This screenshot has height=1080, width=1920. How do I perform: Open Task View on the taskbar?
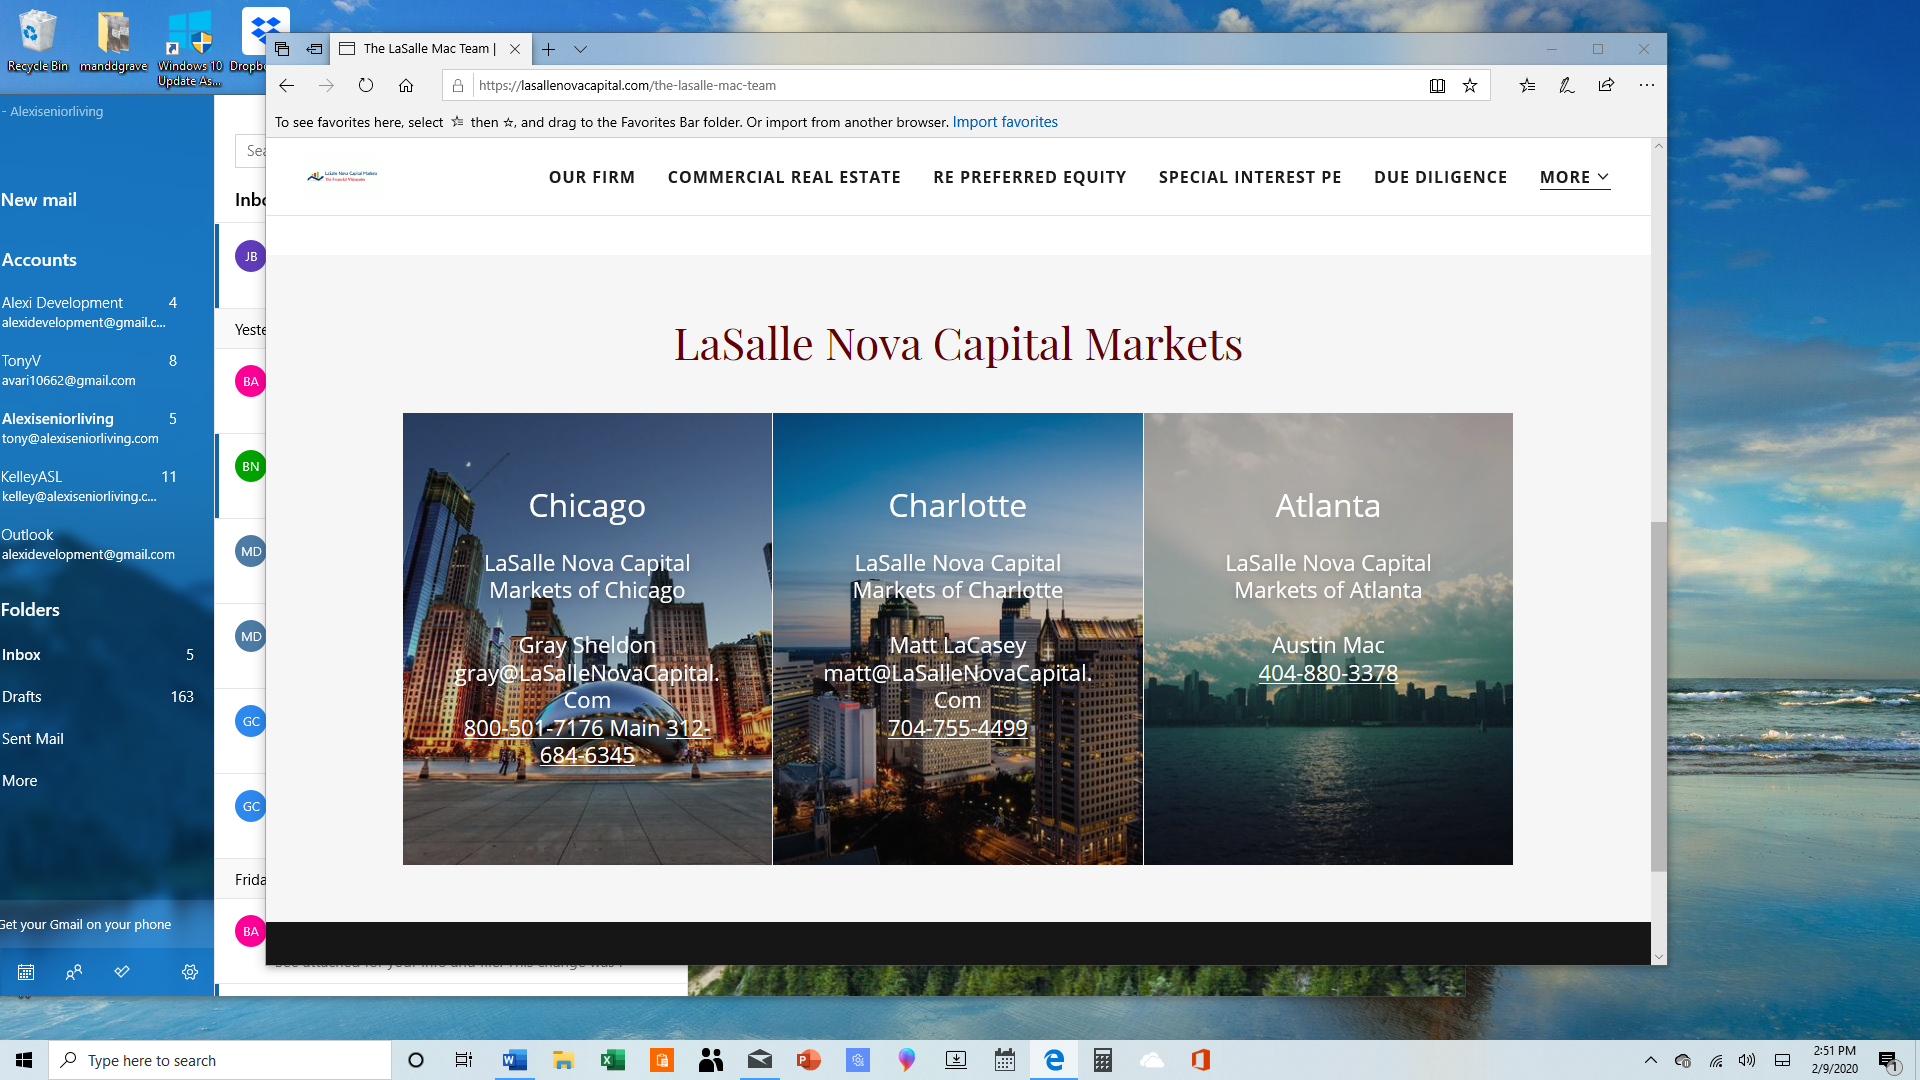(x=464, y=1060)
